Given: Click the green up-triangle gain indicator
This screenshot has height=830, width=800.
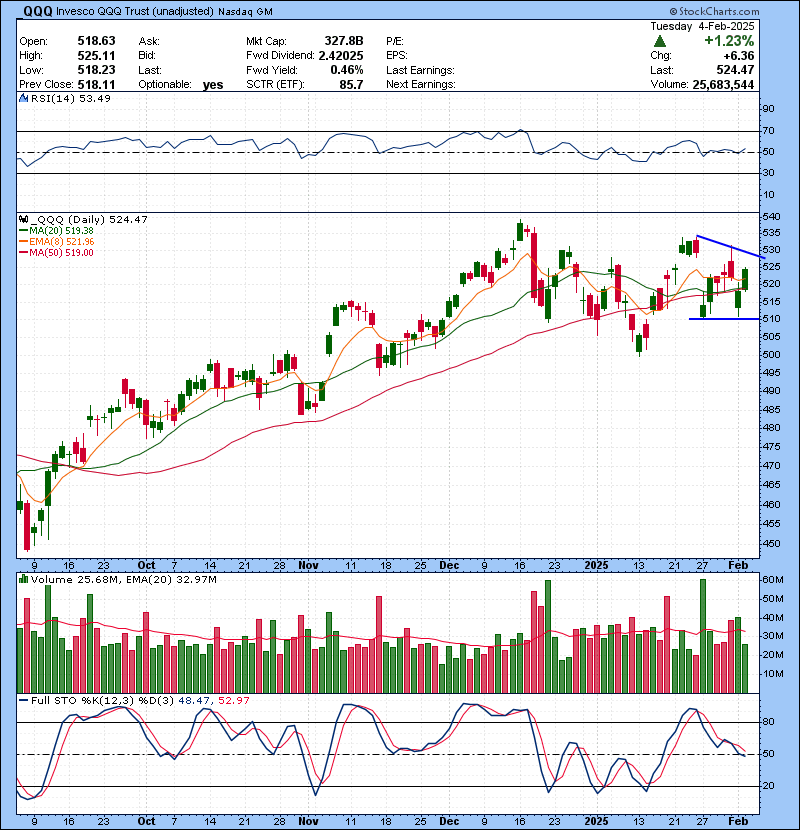Looking at the screenshot, I should 660,41.
